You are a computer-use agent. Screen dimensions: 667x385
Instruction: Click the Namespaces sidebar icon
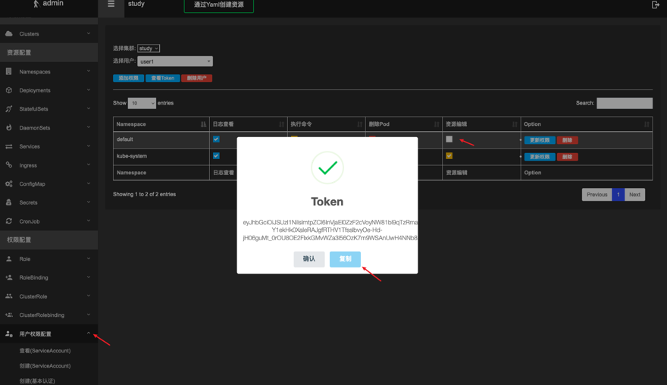(9, 71)
